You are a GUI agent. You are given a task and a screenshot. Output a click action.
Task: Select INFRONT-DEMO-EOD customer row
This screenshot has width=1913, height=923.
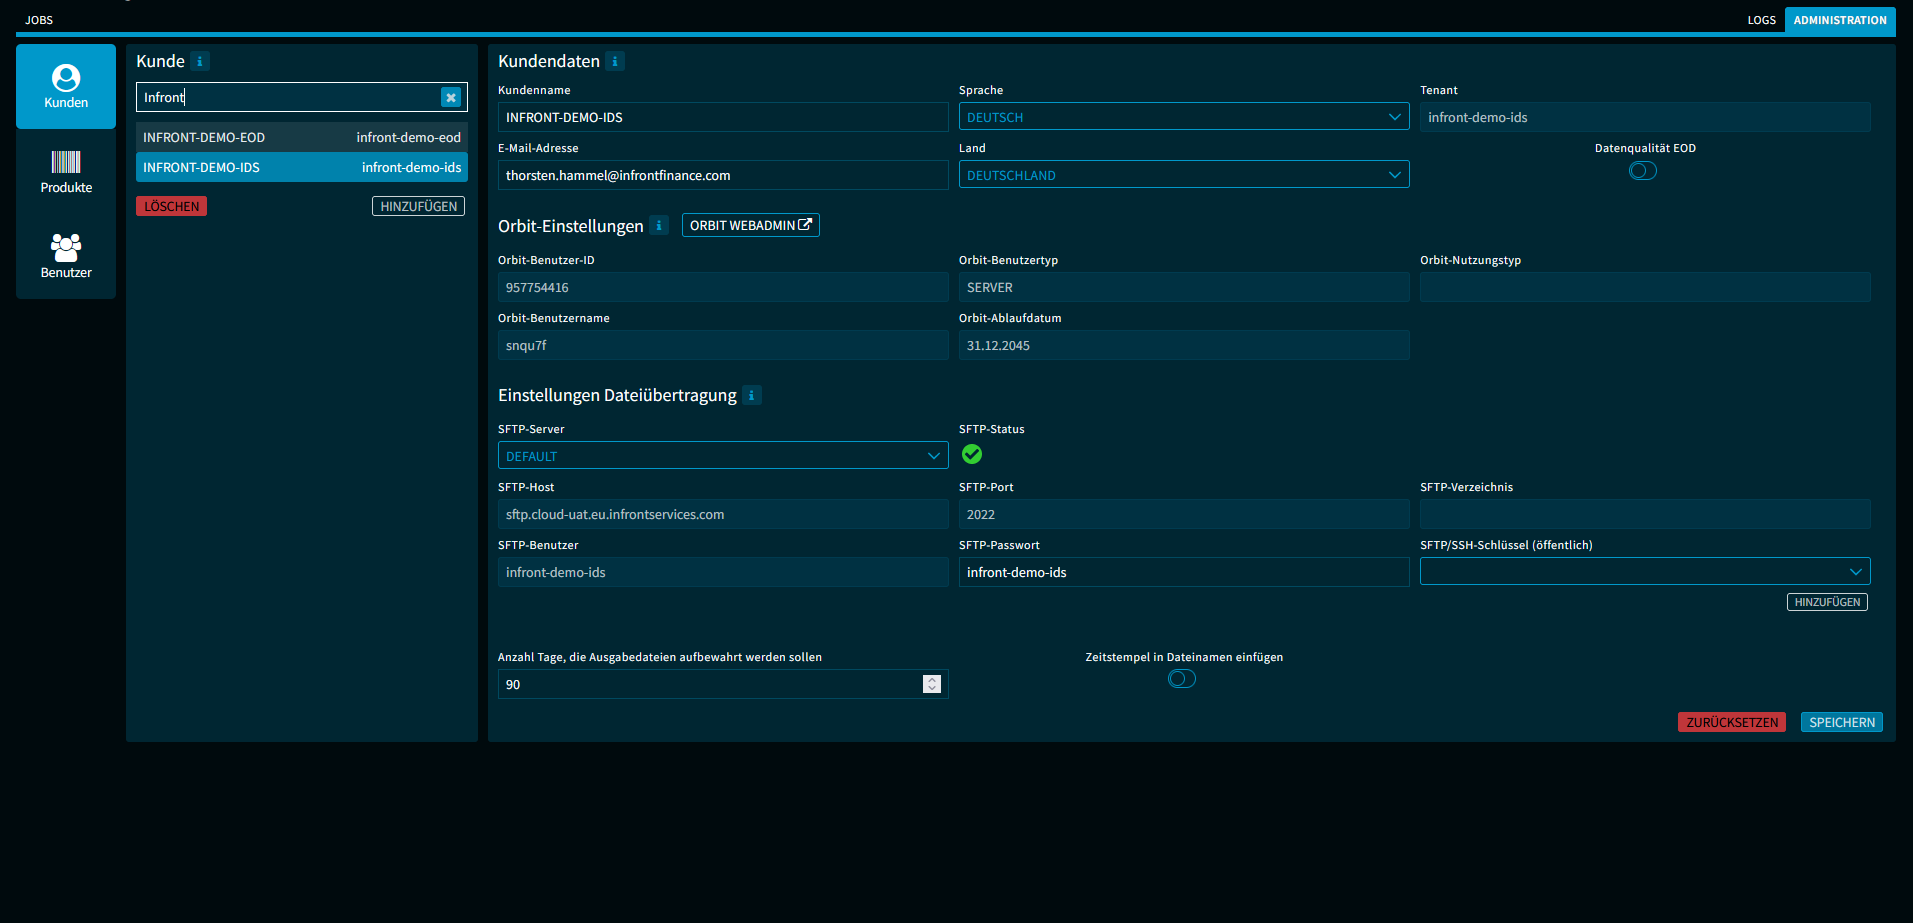tap(302, 137)
